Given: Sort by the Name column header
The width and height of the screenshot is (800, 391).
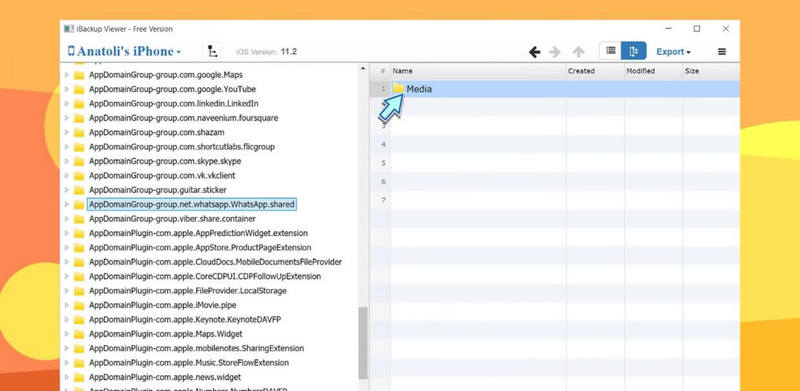Looking at the screenshot, I should tap(478, 71).
